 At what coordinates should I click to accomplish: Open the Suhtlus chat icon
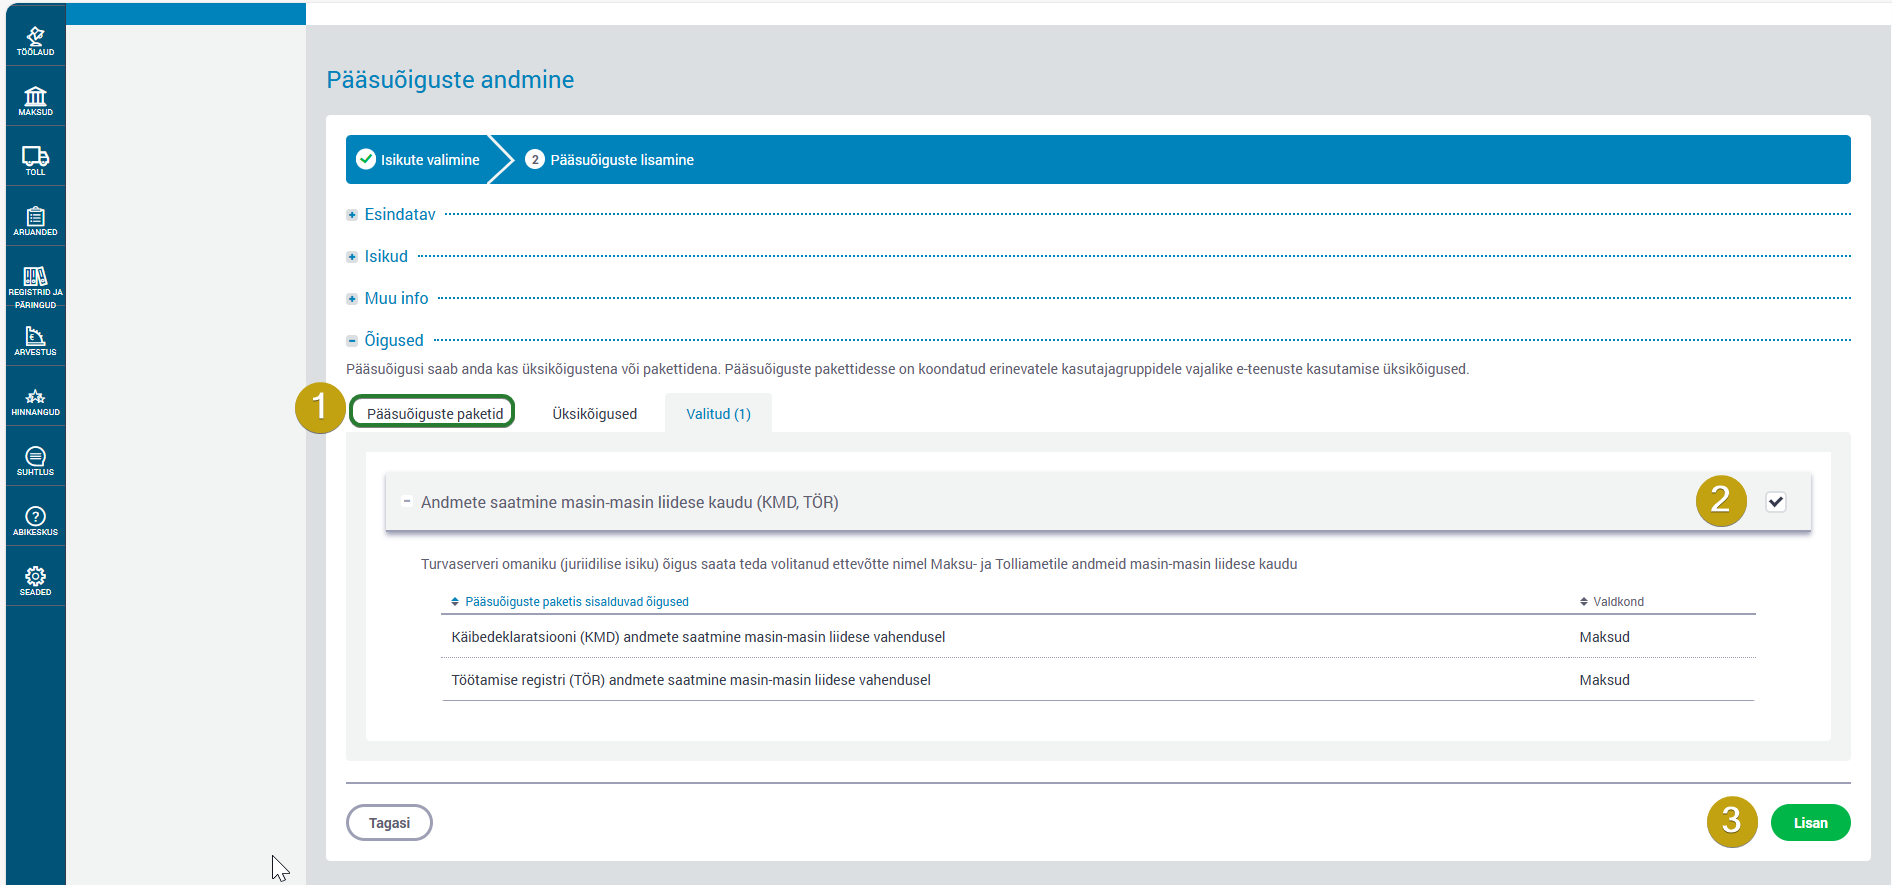[35, 461]
